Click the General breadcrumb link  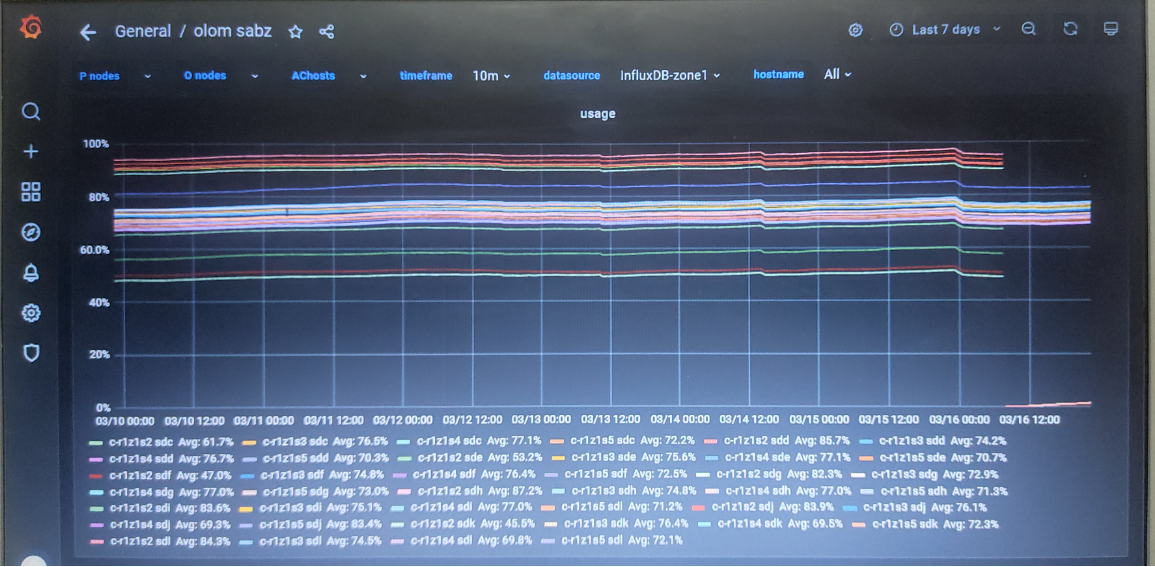[x=143, y=32]
